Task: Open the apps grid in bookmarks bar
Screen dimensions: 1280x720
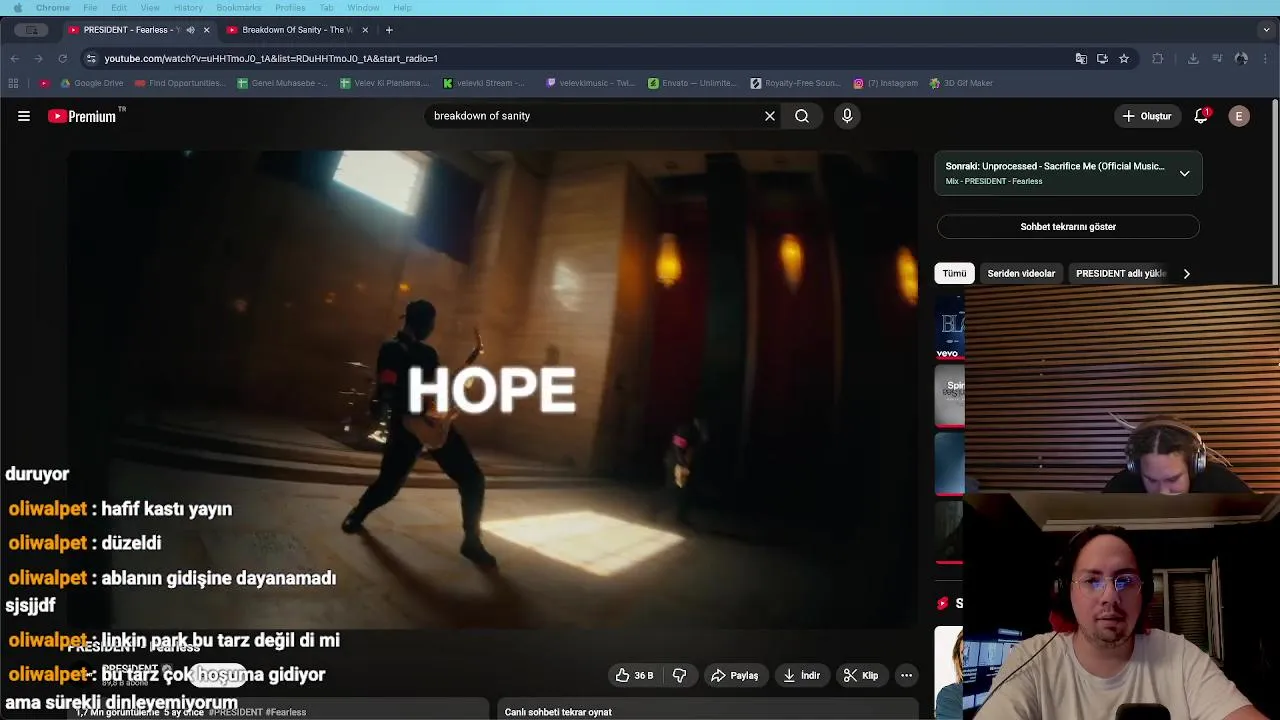Action: (x=13, y=83)
